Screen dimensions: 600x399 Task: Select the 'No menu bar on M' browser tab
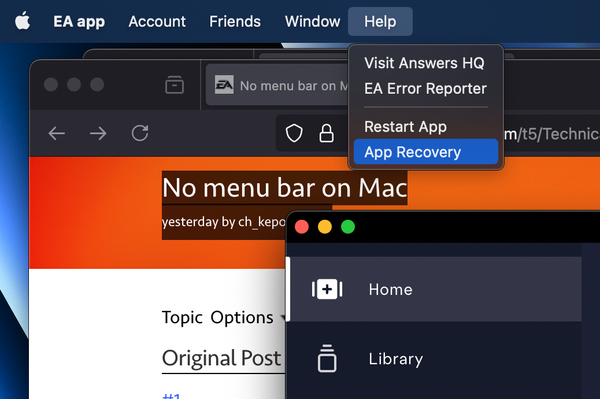coord(277,85)
